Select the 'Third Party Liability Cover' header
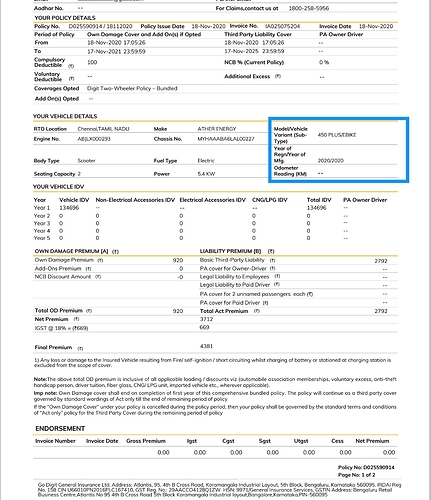The height and width of the screenshot is (500, 431). point(258,34)
